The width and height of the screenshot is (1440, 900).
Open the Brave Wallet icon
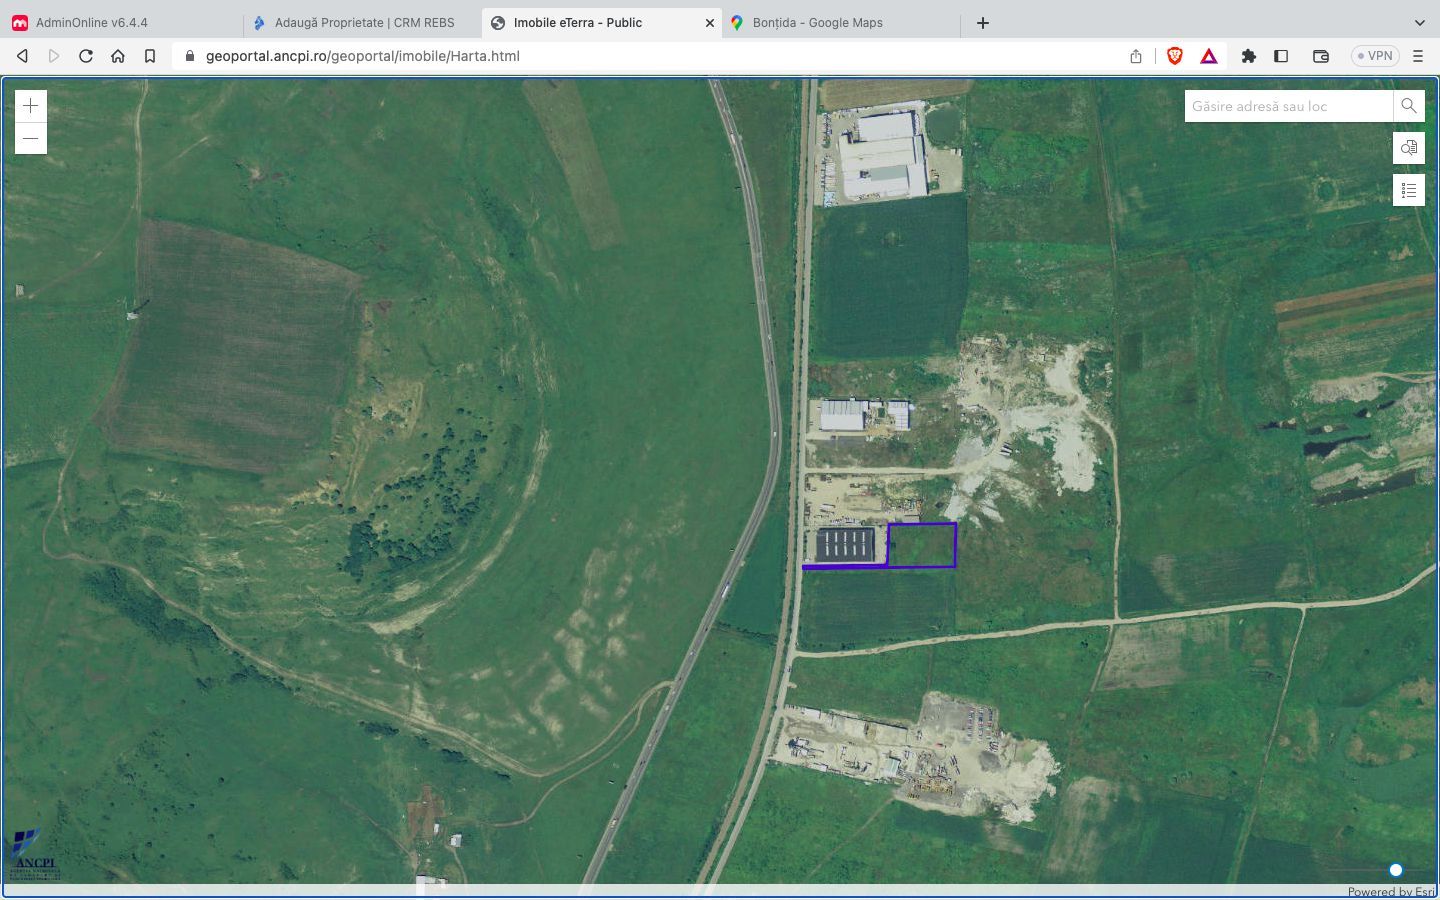tap(1320, 56)
